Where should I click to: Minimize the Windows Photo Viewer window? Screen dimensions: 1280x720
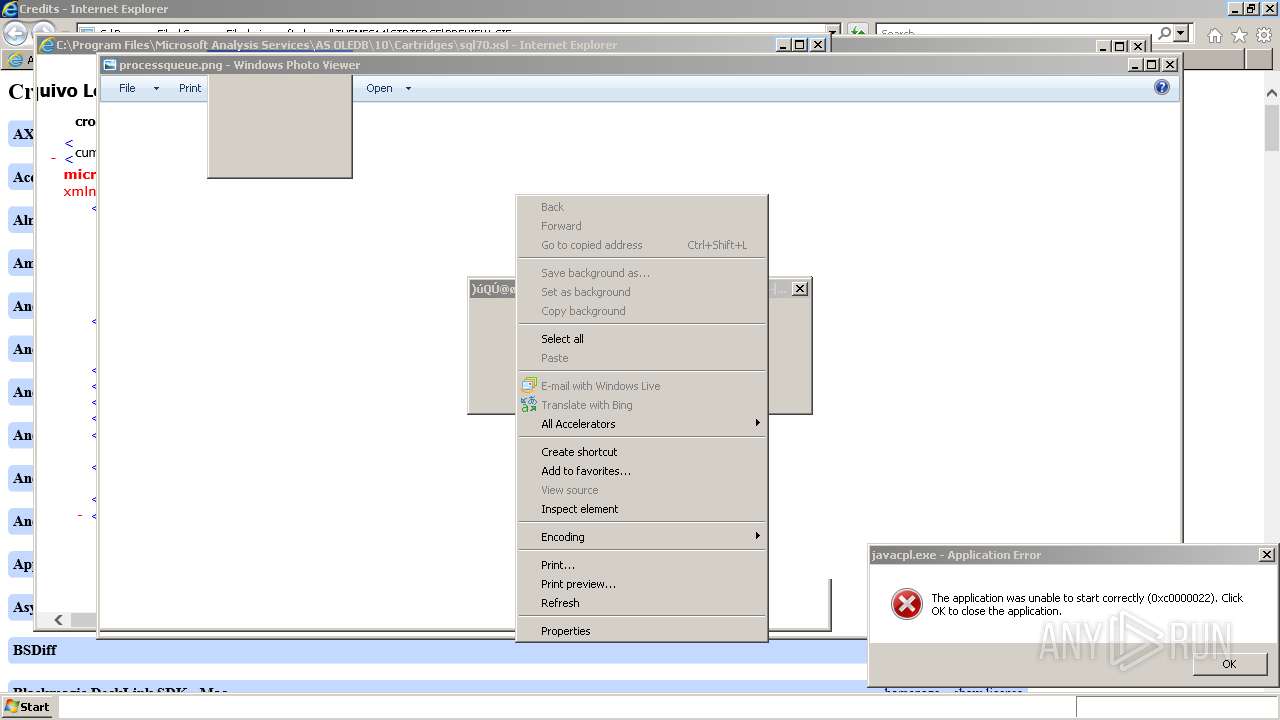[x=1135, y=65]
